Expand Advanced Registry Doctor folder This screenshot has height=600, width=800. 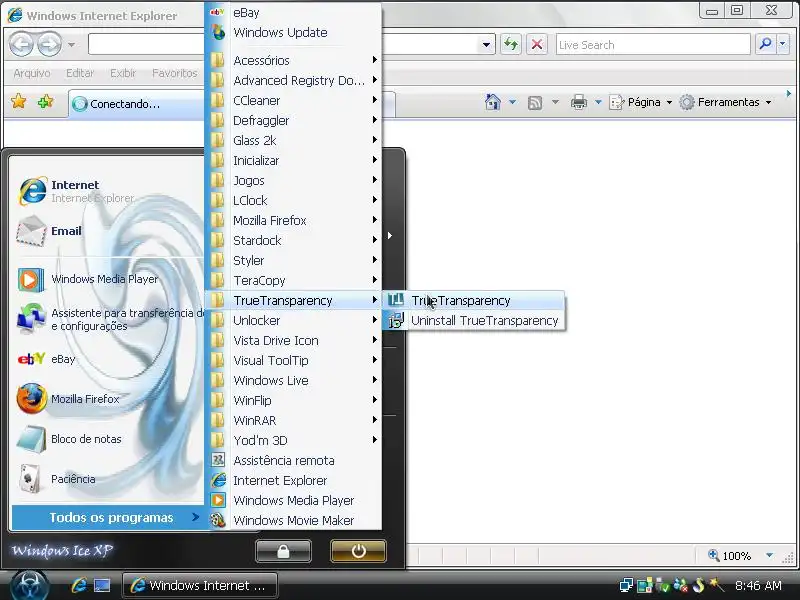coord(293,80)
